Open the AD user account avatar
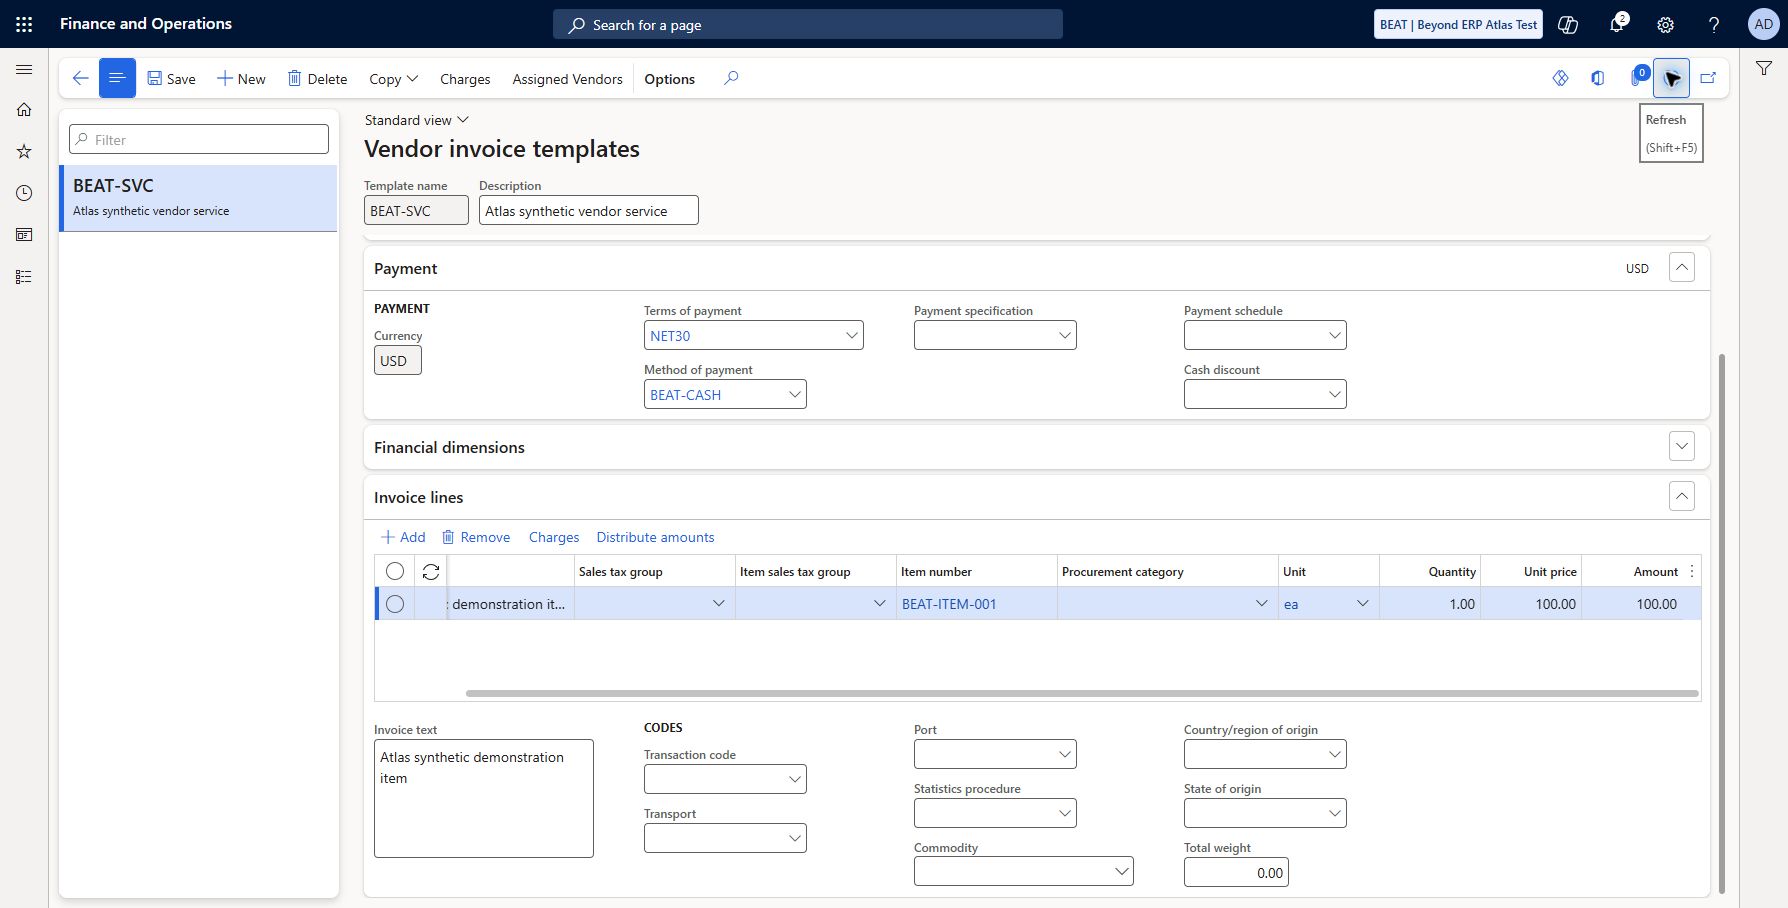Image resolution: width=1788 pixels, height=908 pixels. [1763, 24]
